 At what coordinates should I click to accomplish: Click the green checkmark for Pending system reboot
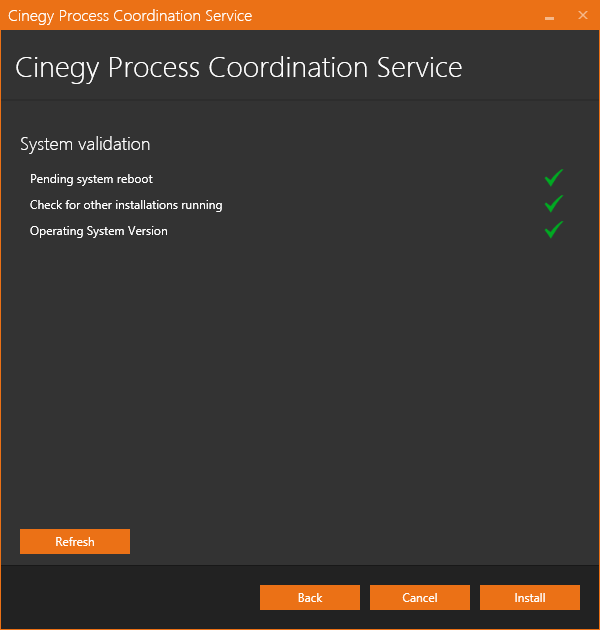coord(554,178)
